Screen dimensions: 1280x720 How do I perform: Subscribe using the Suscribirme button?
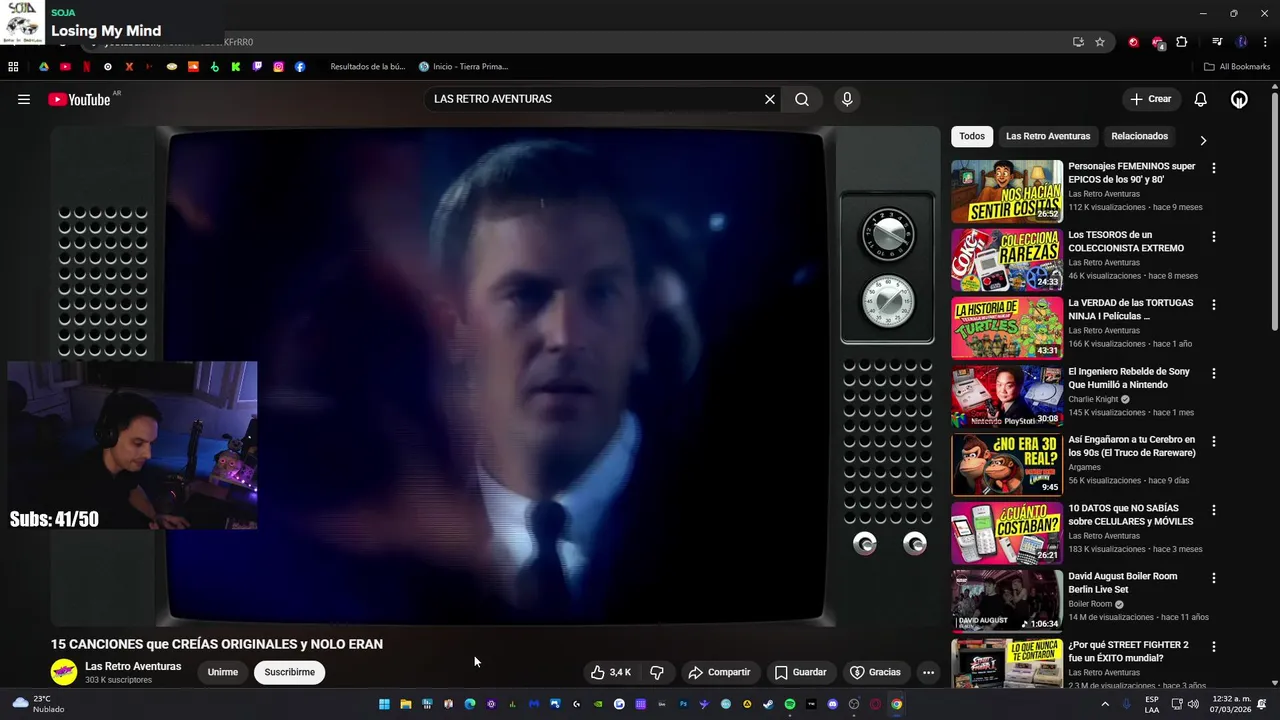(x=290, y=672)
